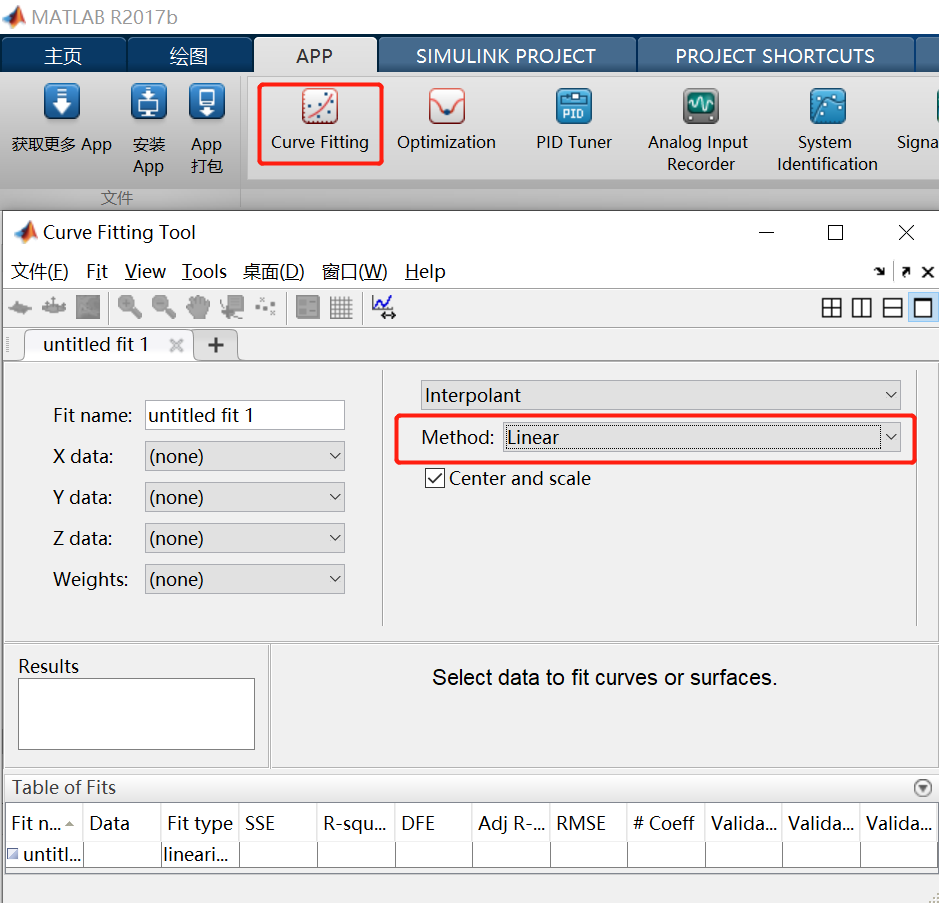The width and height of the screenshot is (939, 903).
Task: Open the Help menu
Action: (x=425, y=272)
